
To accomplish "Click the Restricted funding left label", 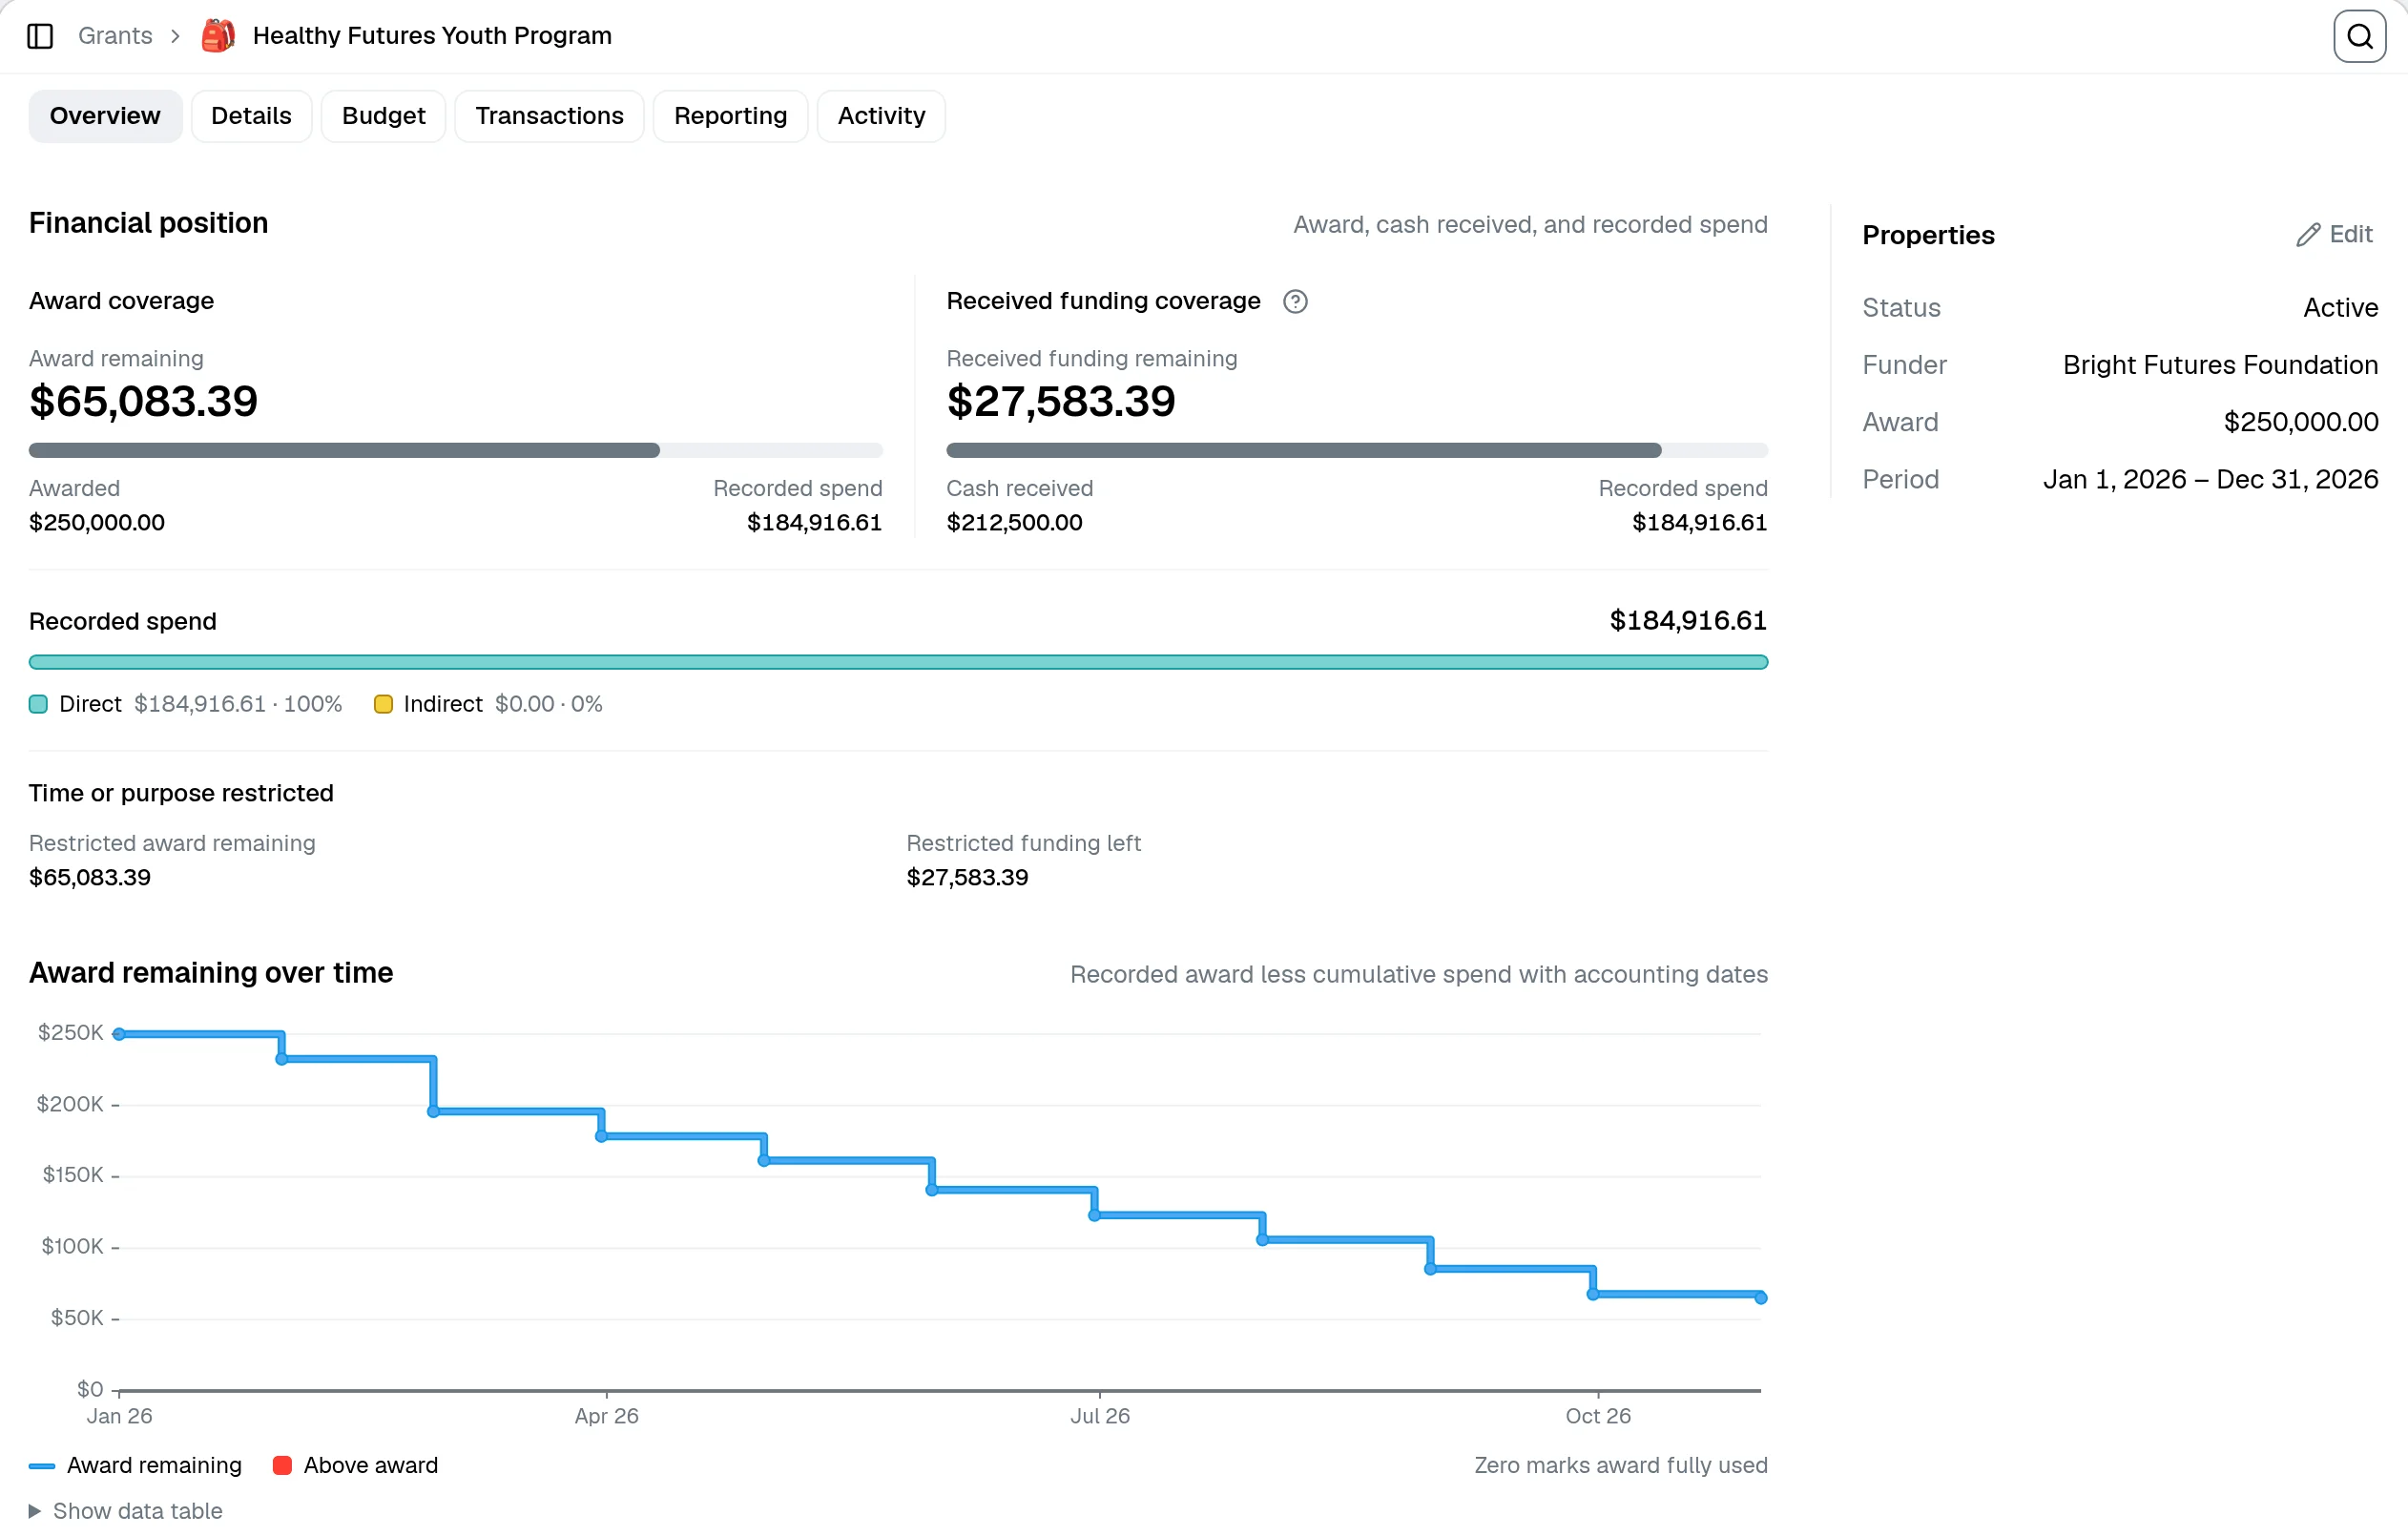I will [1023, 843].
